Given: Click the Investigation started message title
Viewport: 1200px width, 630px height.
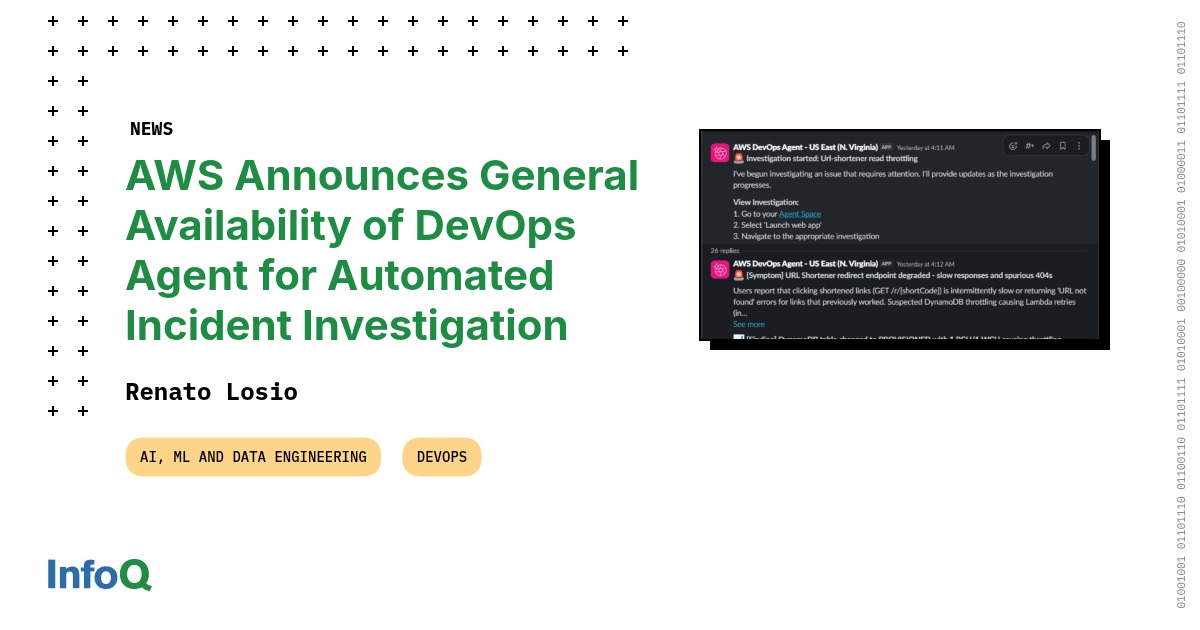Looking at the screenshot, I should pyautogui.click(x=830, y=158).
